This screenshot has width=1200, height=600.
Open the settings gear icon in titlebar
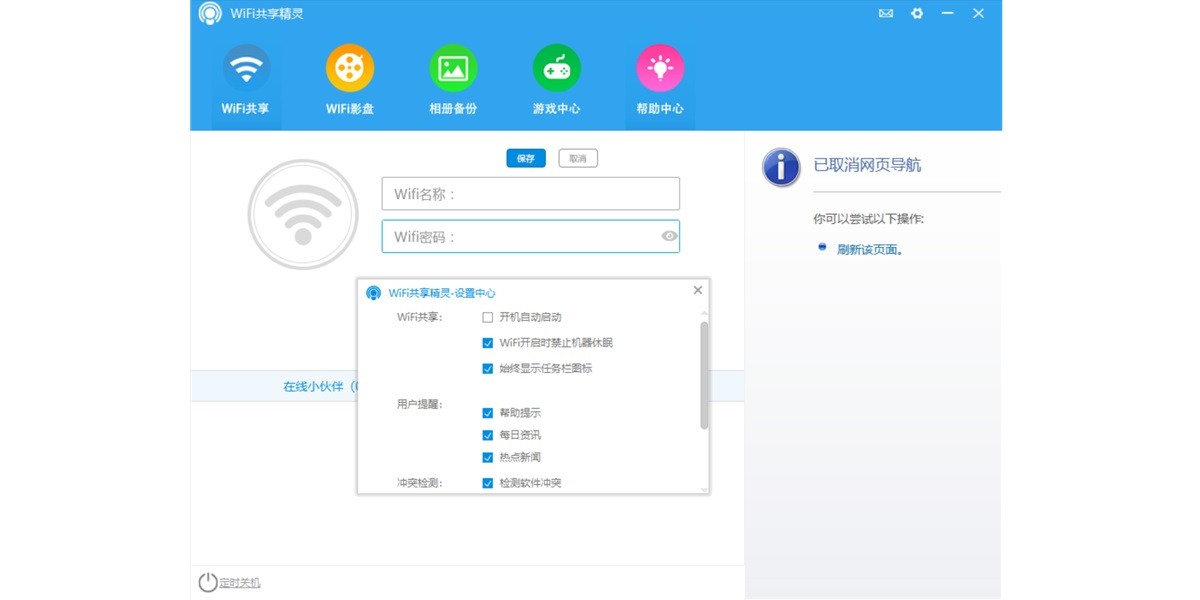coord(917,13)
